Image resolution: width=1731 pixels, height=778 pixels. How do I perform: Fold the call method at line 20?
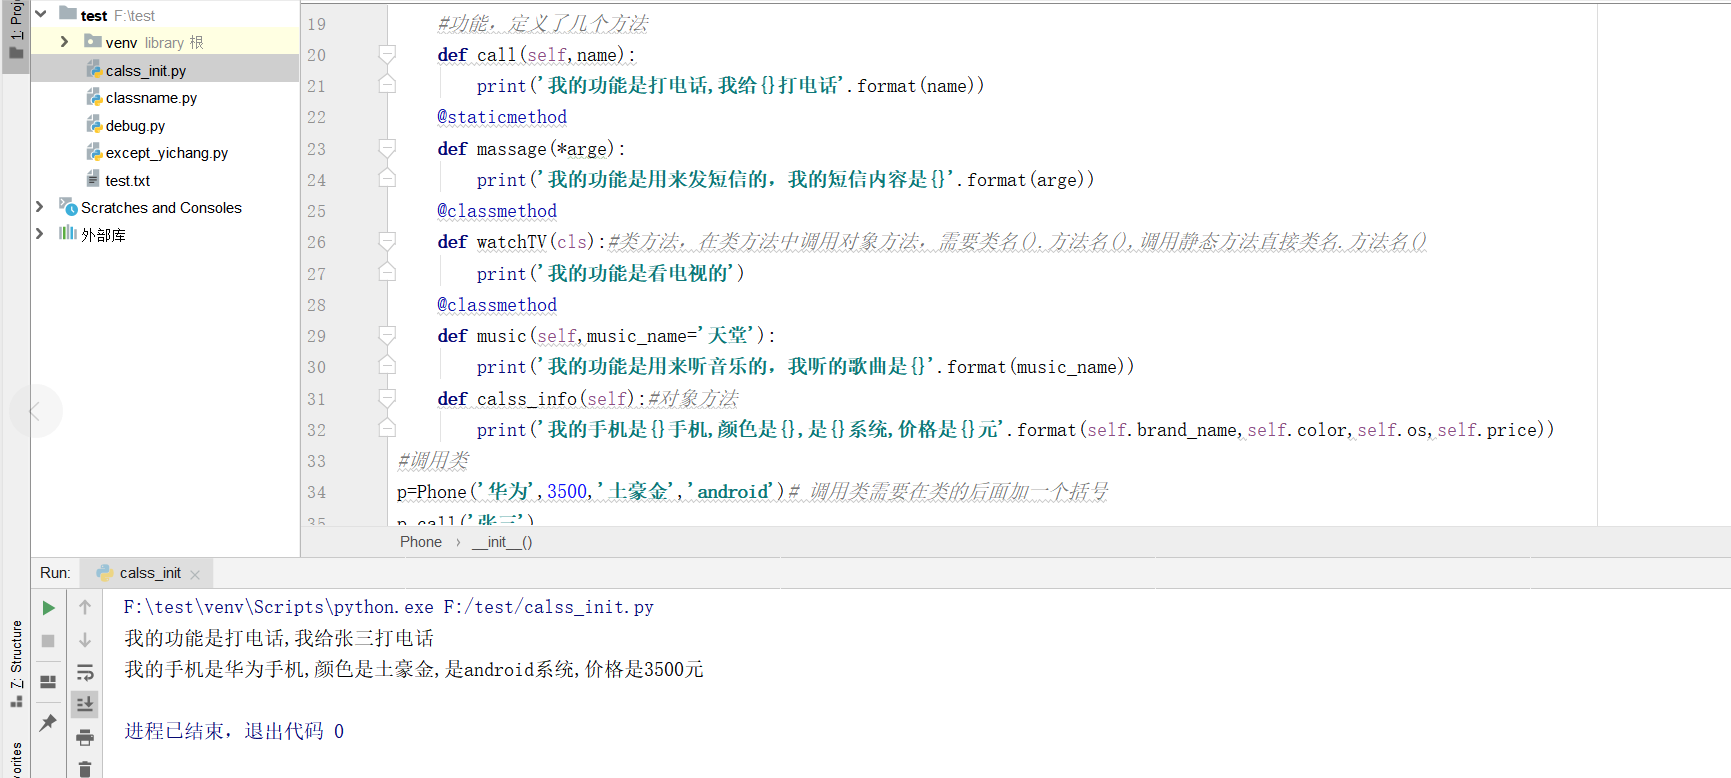pyautogui.click(x=387, y=53)
